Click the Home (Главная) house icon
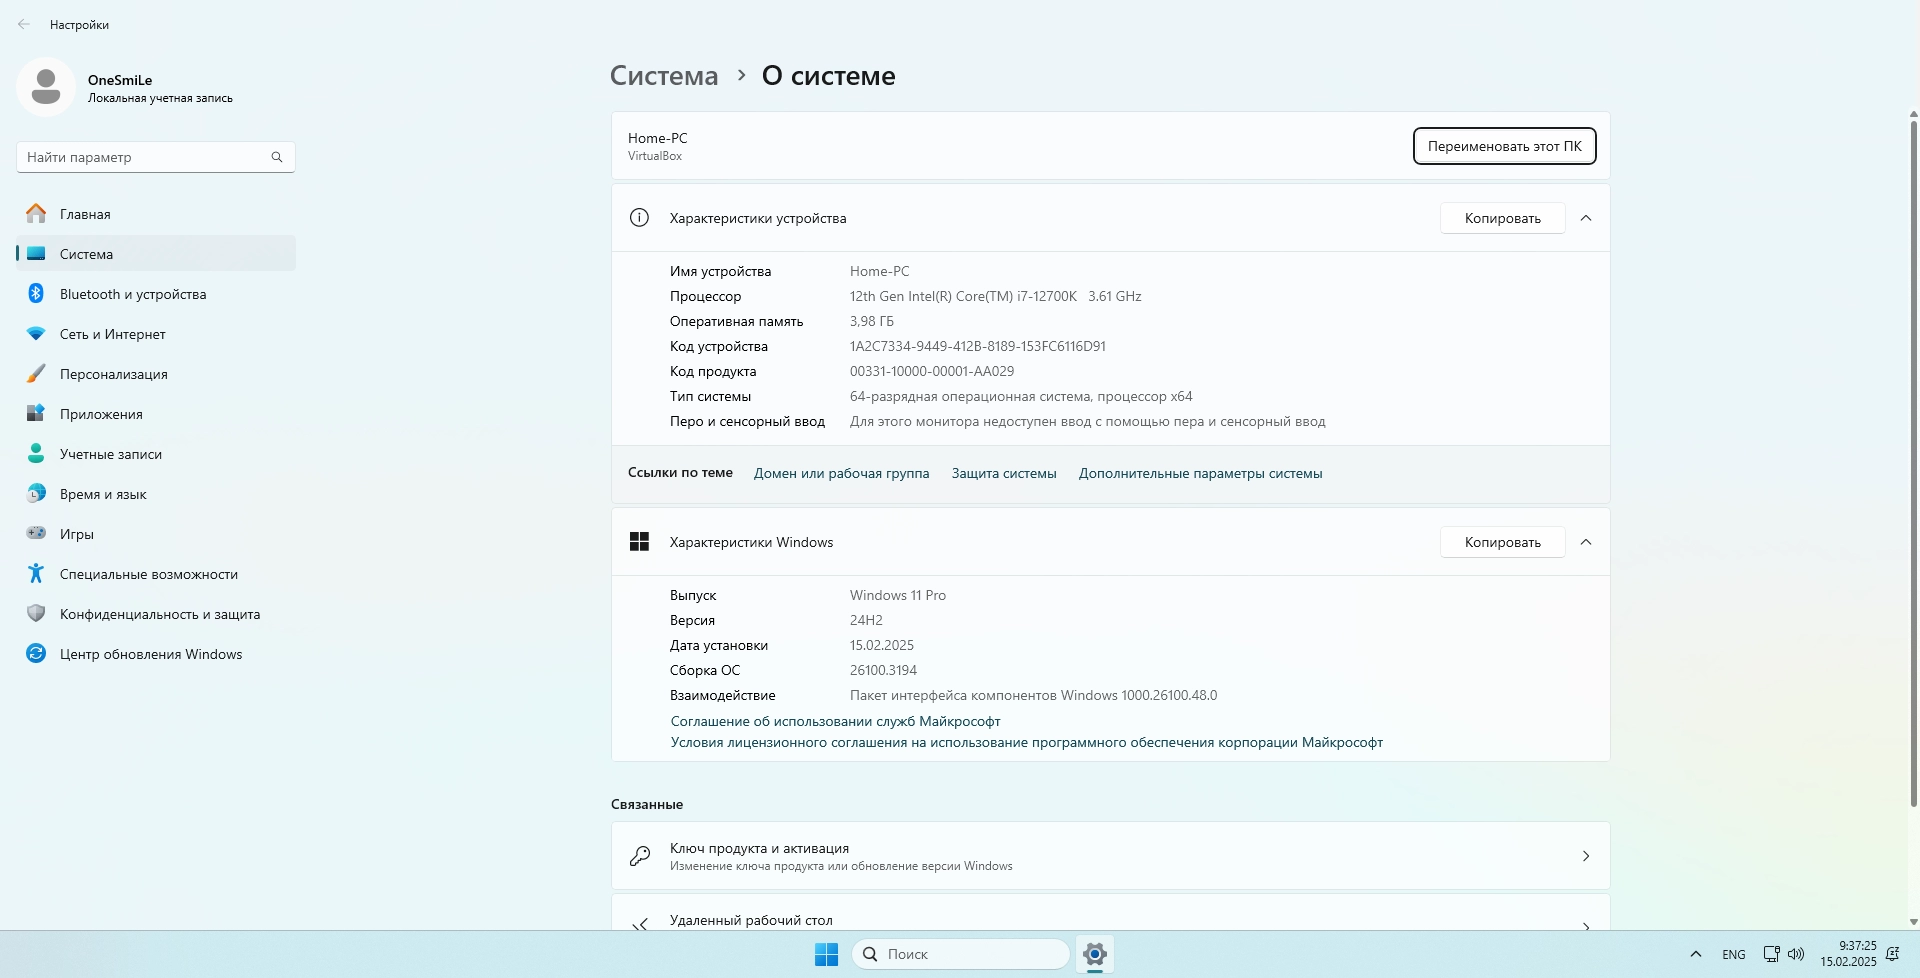Viewport: 1920px width, 978px height. click(x=36, y=213)
